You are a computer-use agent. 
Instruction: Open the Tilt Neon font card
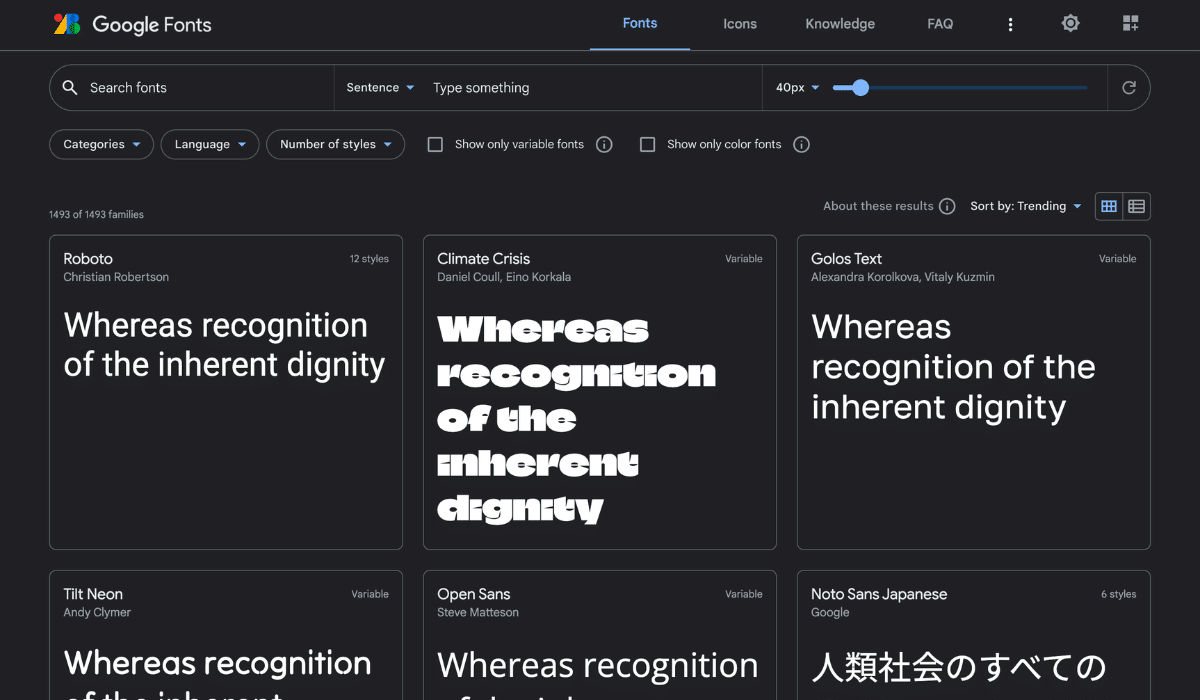pos(226,635)
